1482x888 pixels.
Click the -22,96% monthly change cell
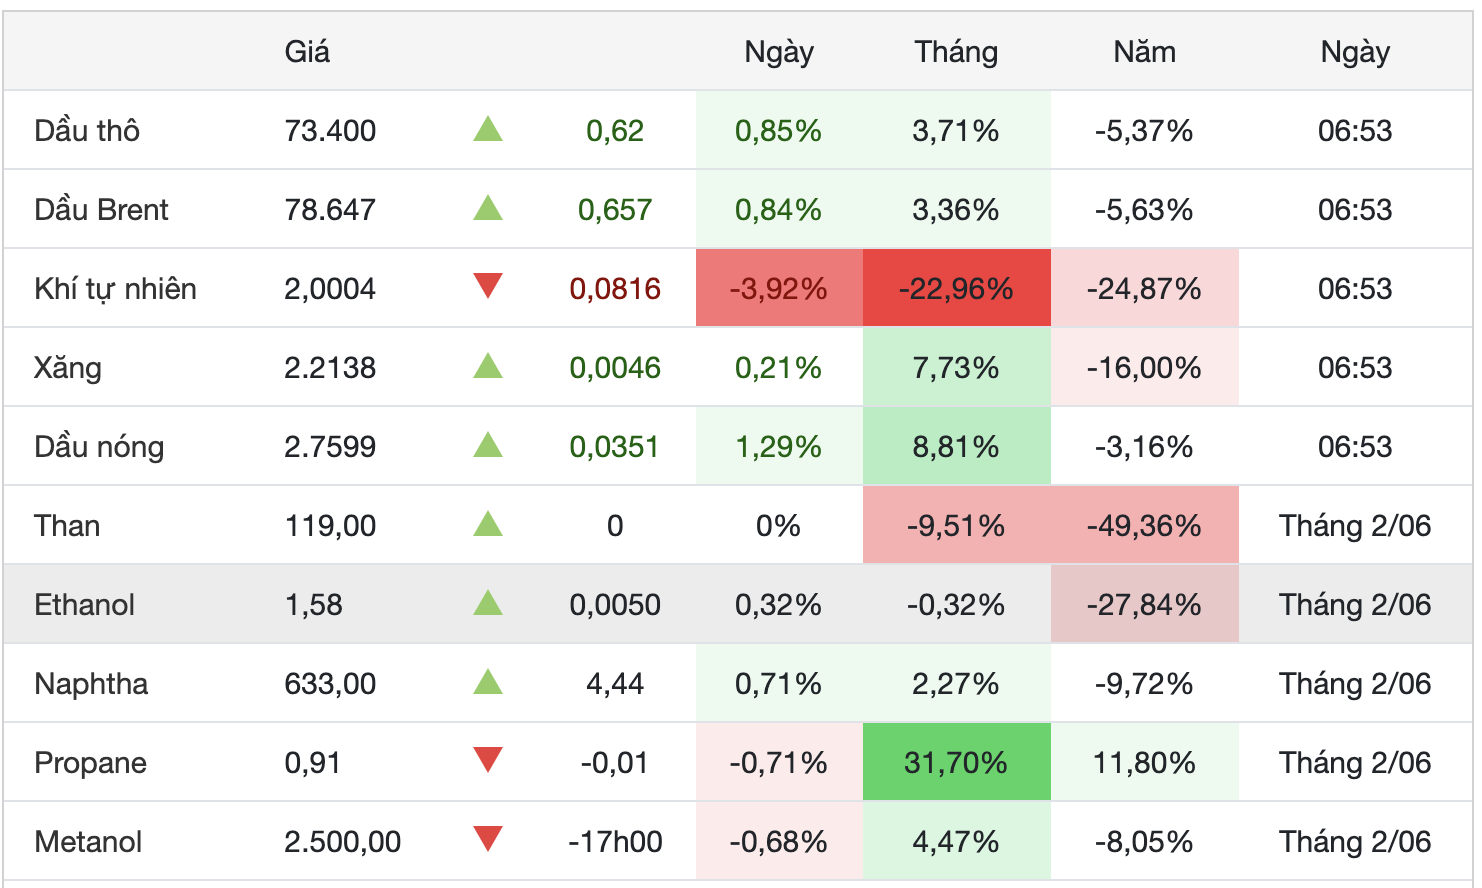956,289
